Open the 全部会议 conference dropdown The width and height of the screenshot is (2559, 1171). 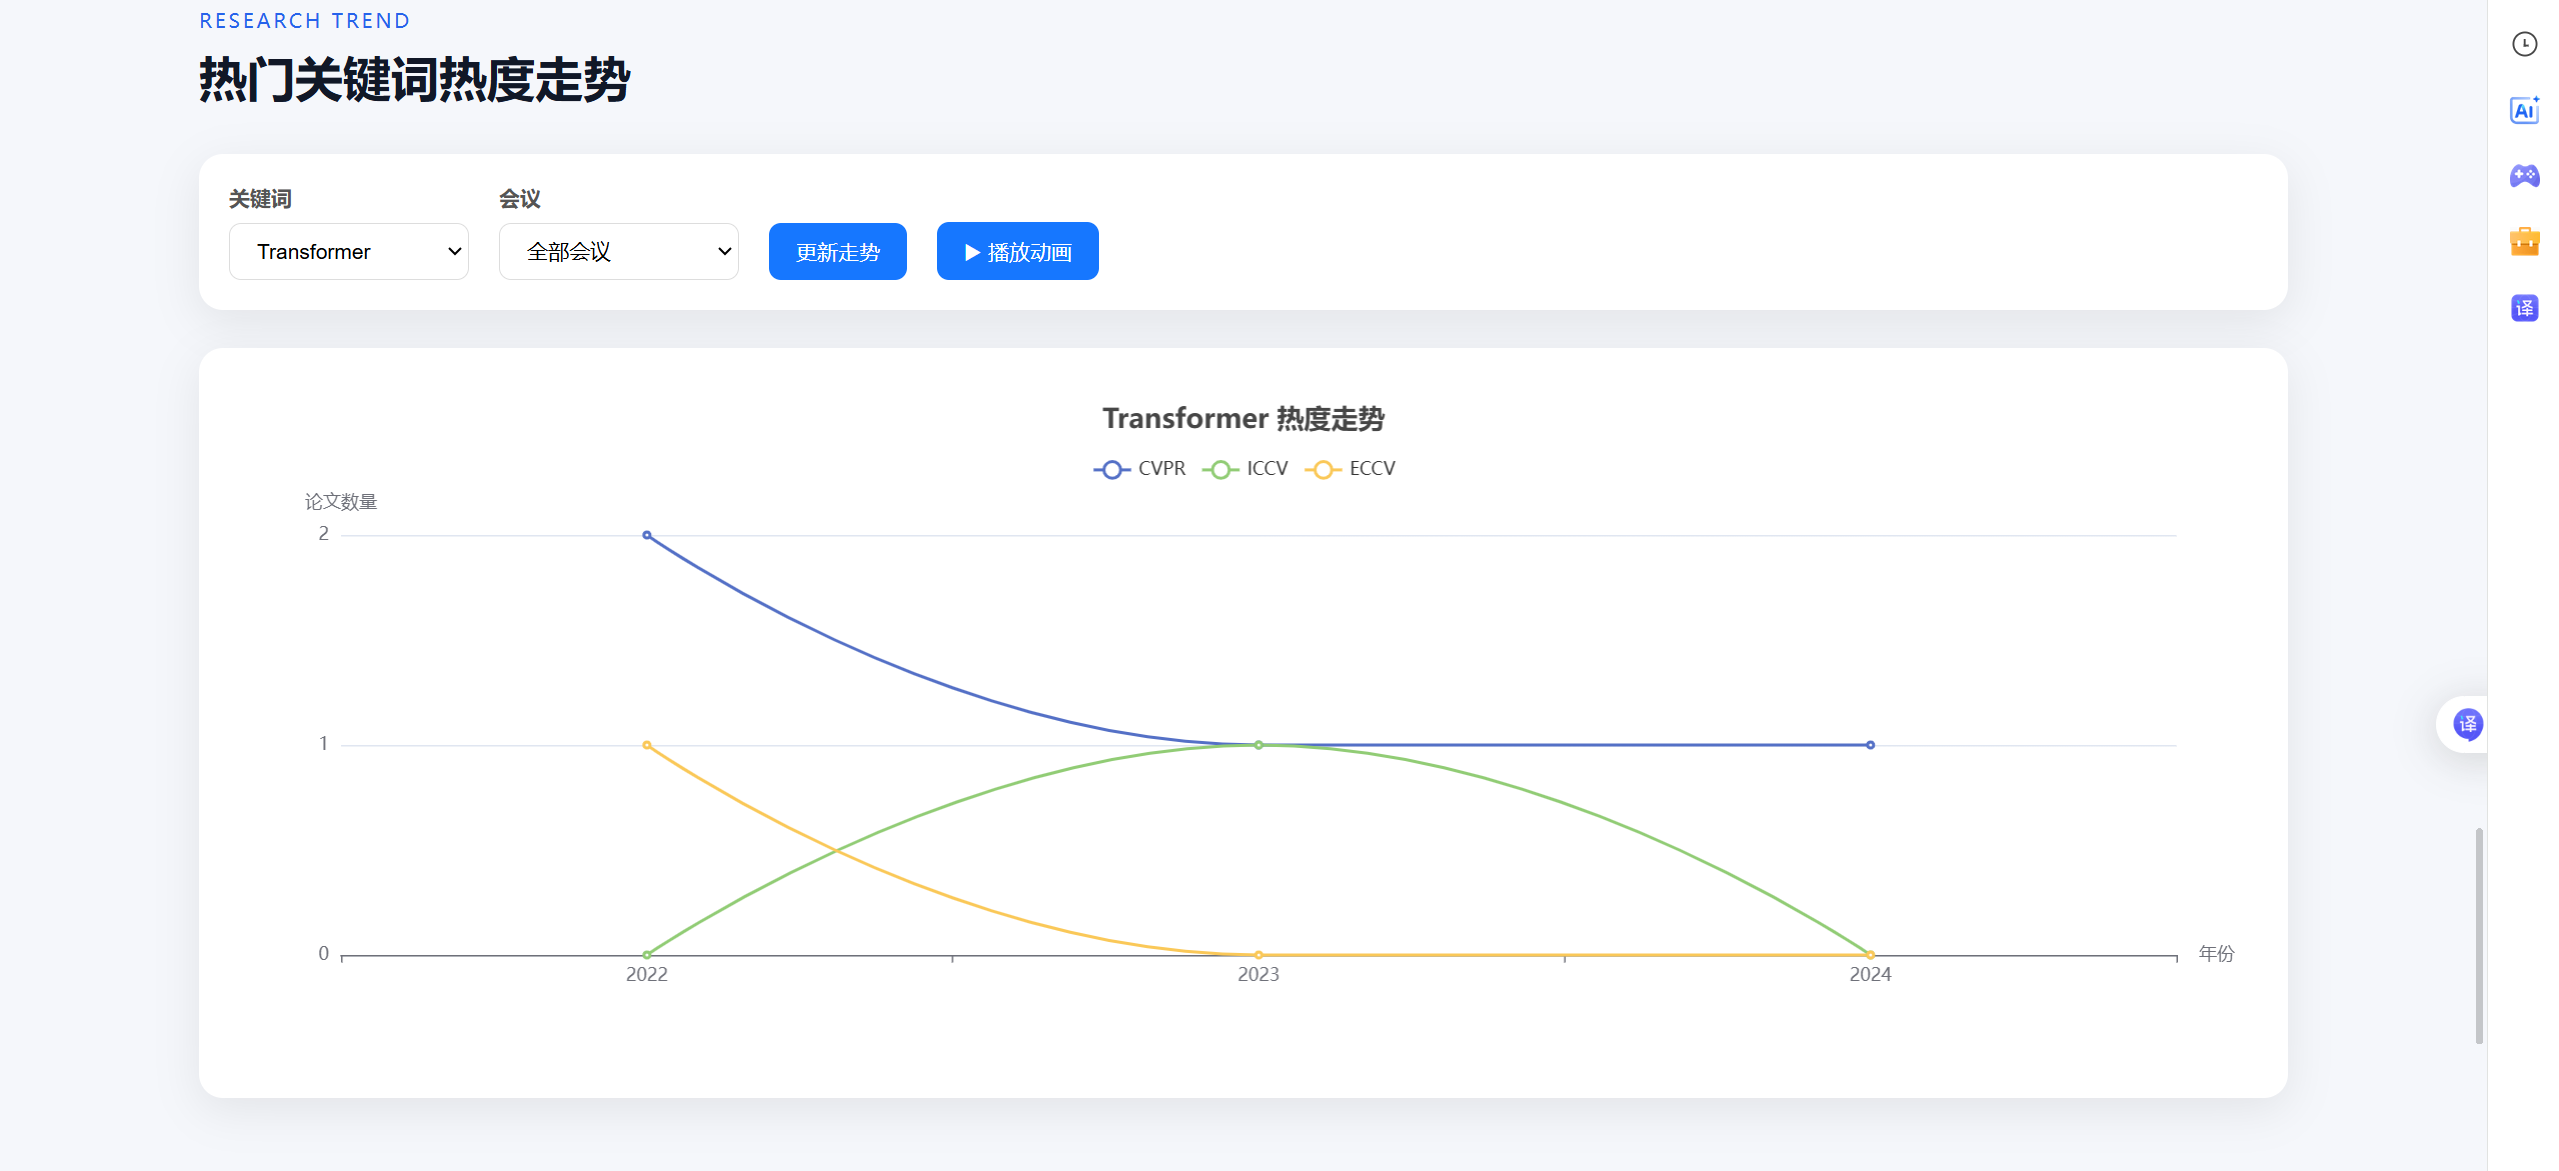pyautogui.click(x=619, y=252)
